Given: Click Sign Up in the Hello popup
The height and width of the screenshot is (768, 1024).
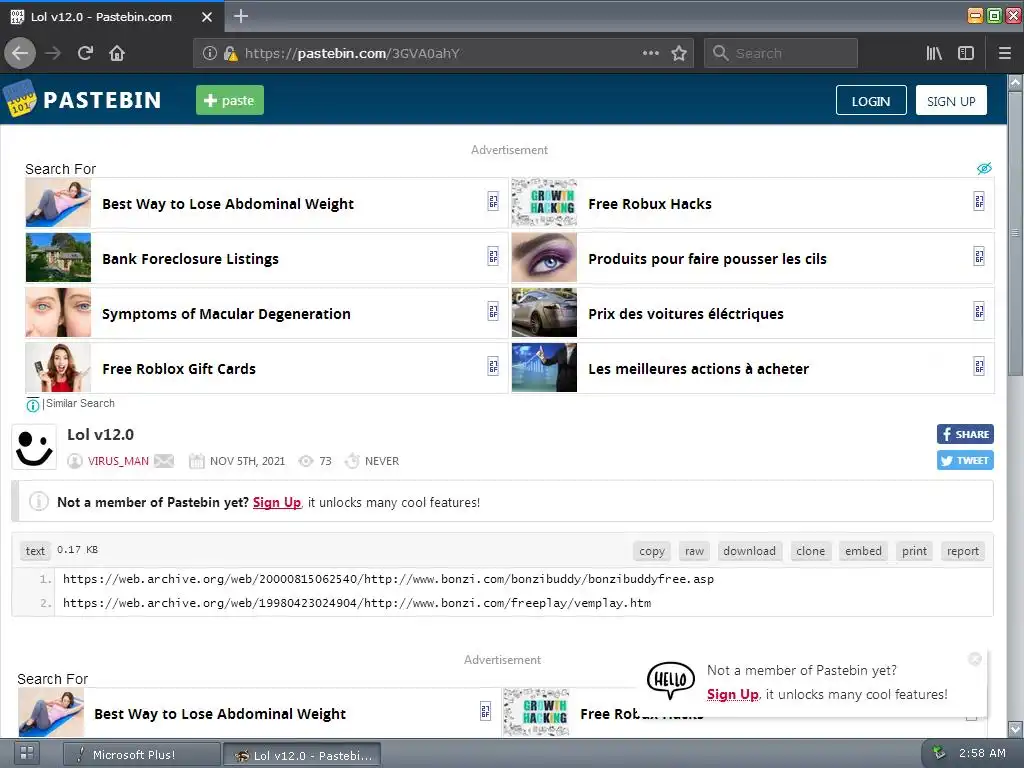Looking at the screenshot, I should [732, 694].
